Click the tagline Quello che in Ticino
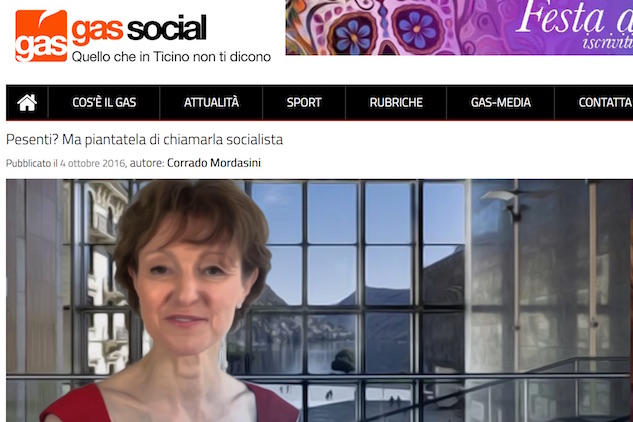 [171, 57]
